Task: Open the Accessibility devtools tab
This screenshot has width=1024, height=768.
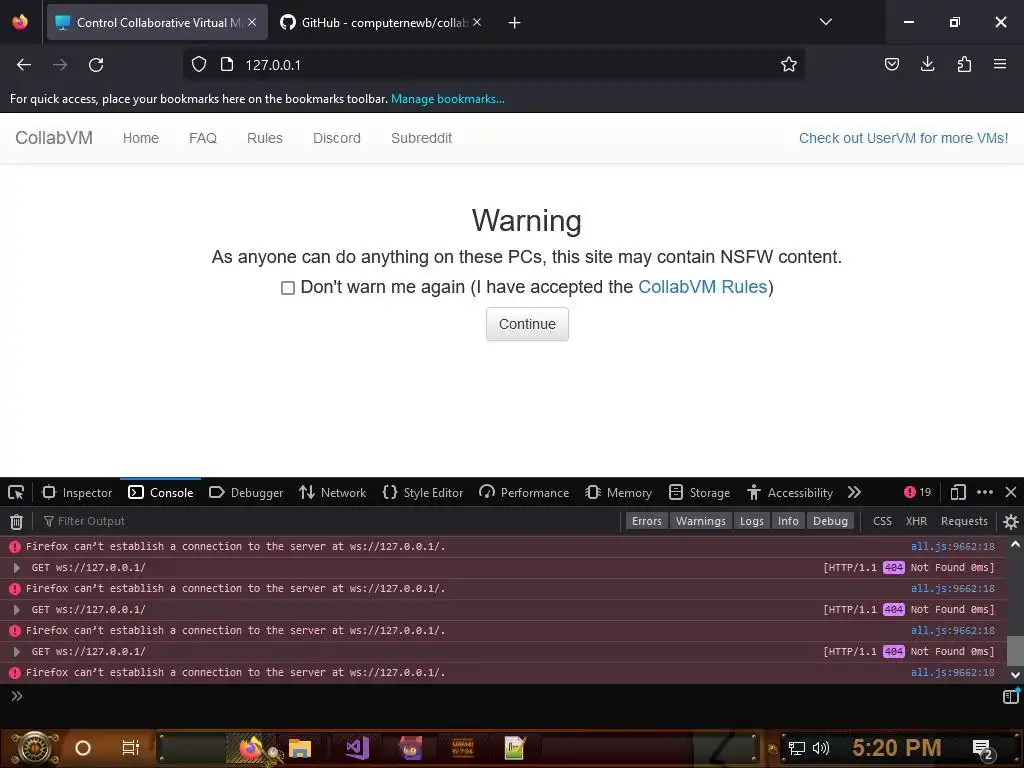Action: (790, 492)
